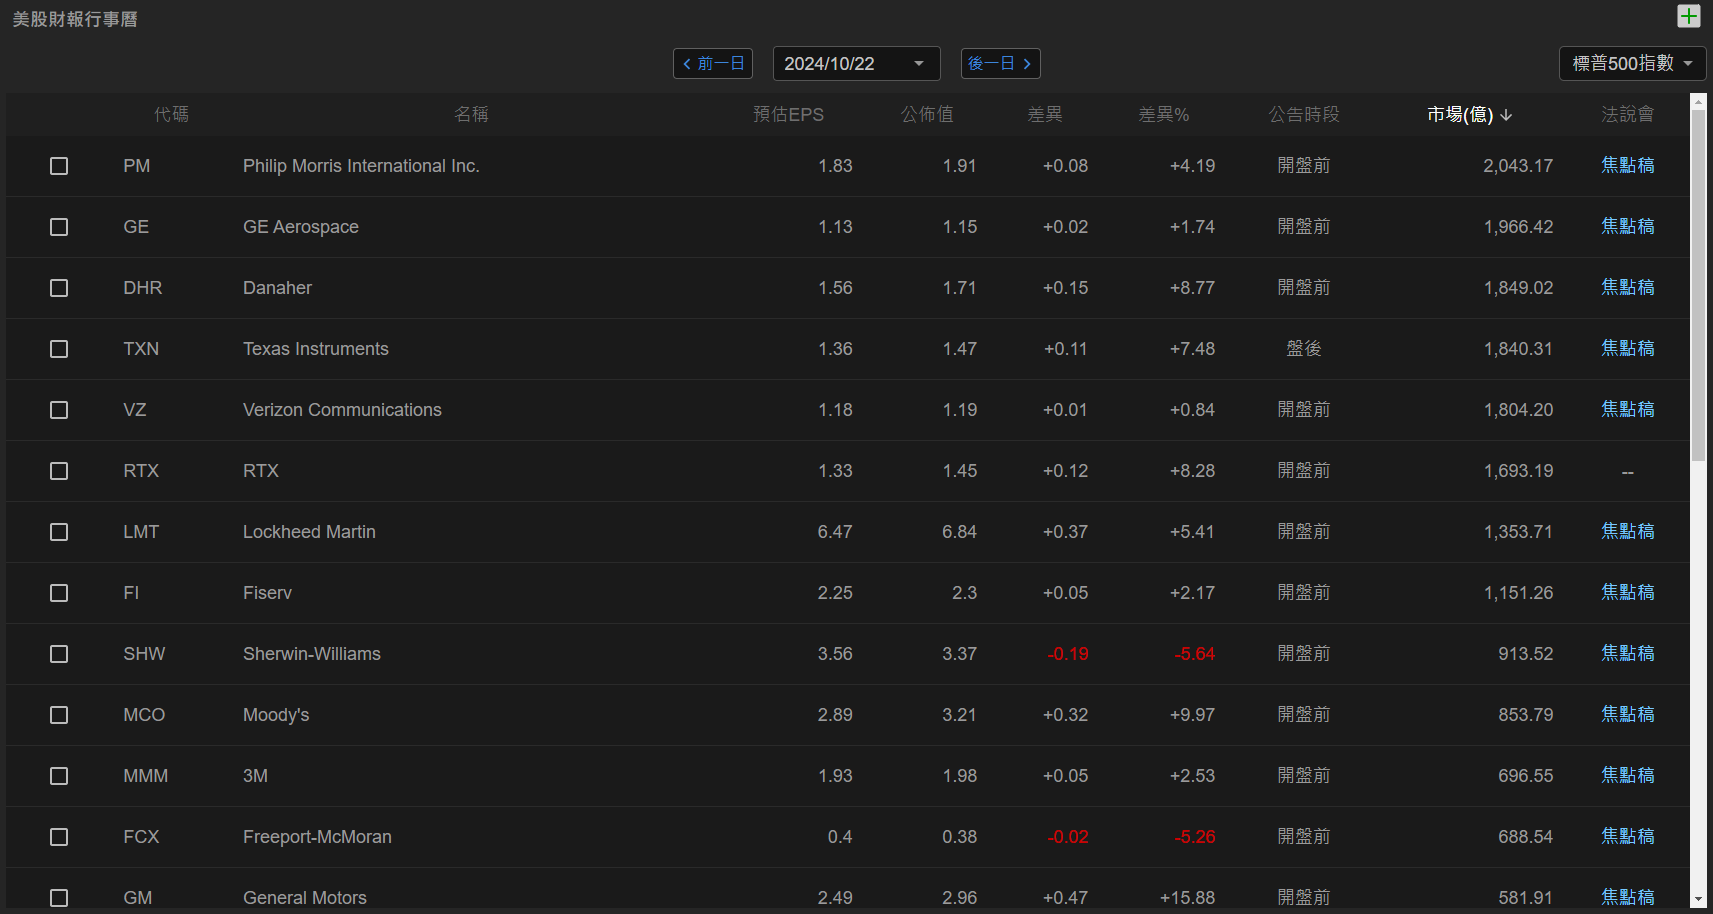Open 焦點稿 link for Texas Instruments

click(1627, 349)
